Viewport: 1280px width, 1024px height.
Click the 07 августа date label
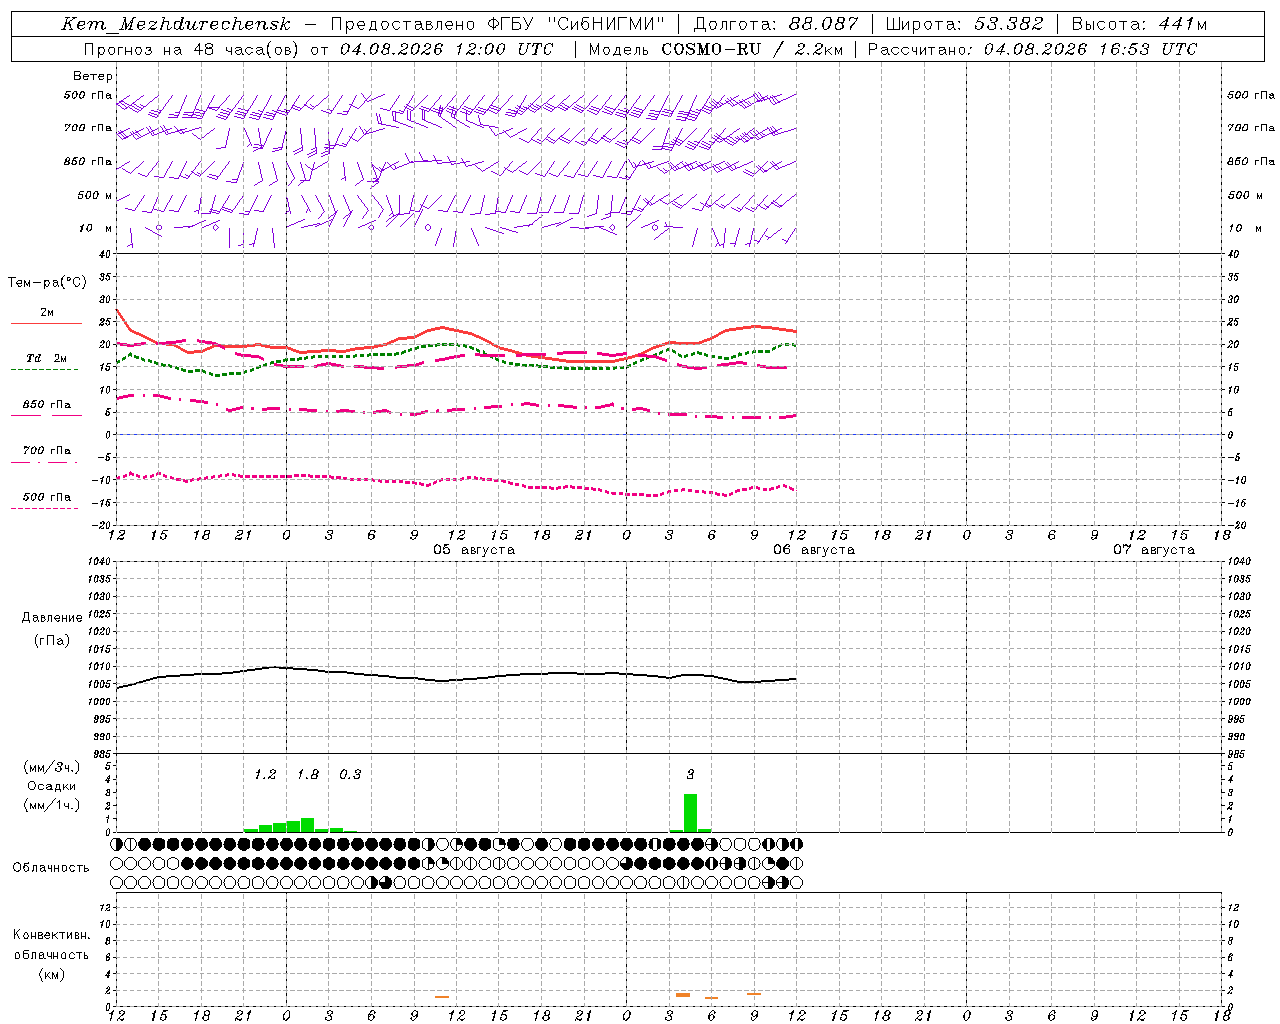pyautogui.click(x=1154, y=550)
